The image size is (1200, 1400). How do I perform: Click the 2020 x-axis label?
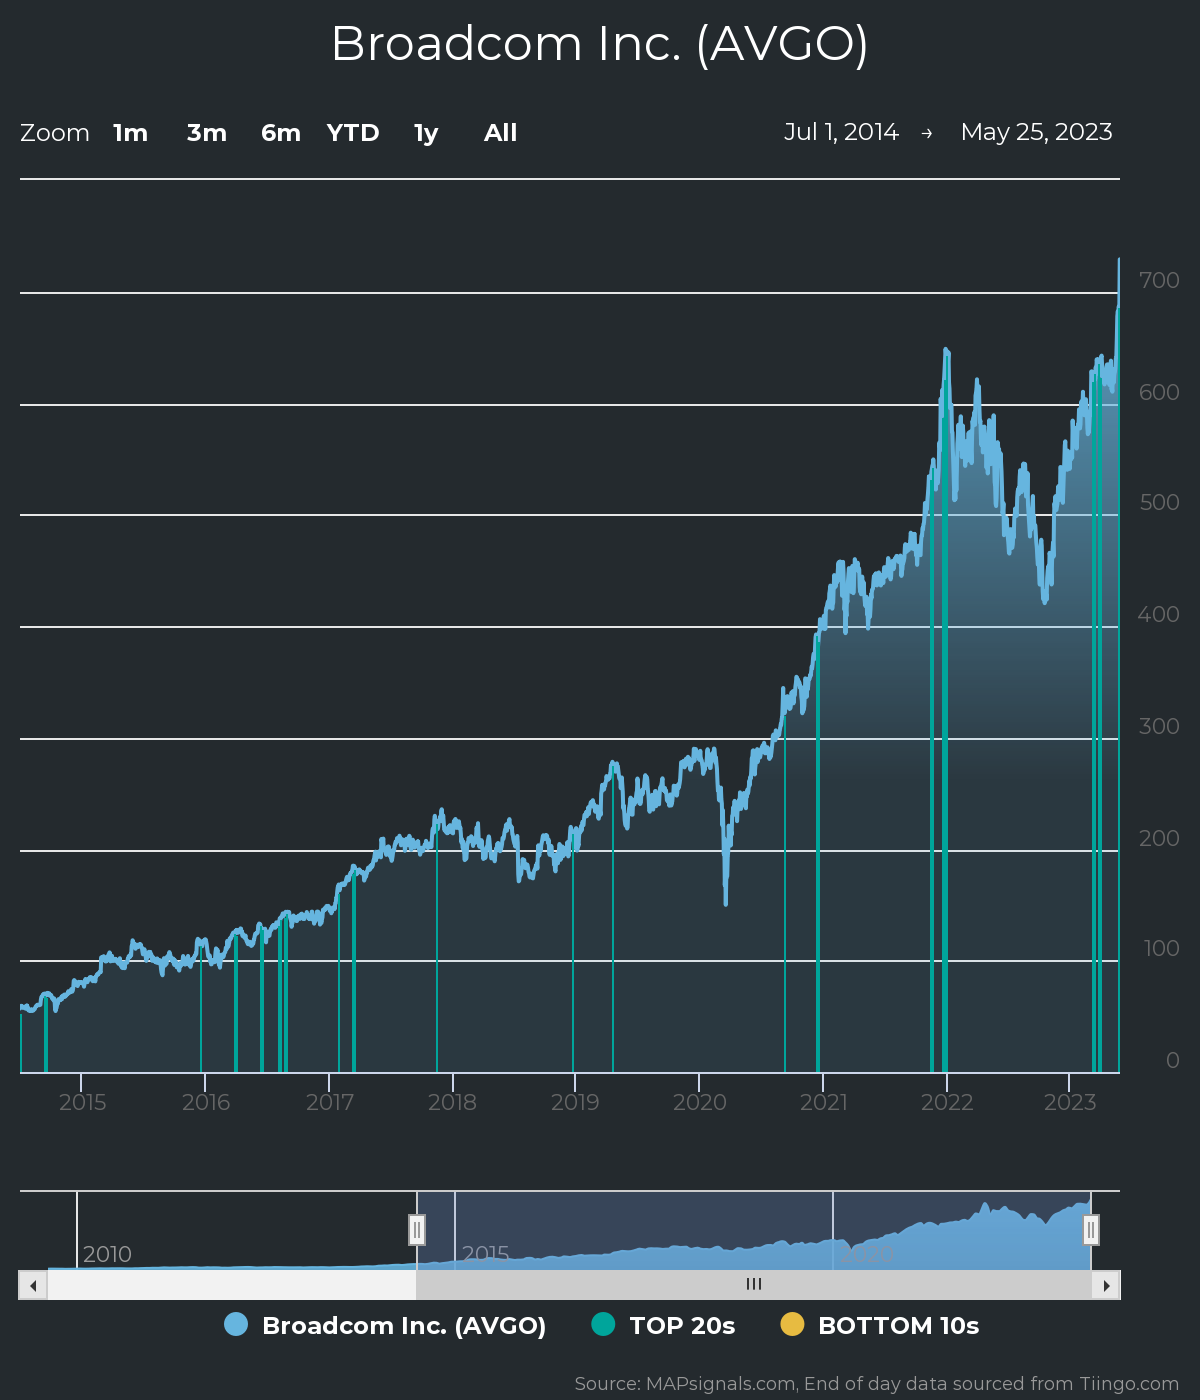point(699,1102)
